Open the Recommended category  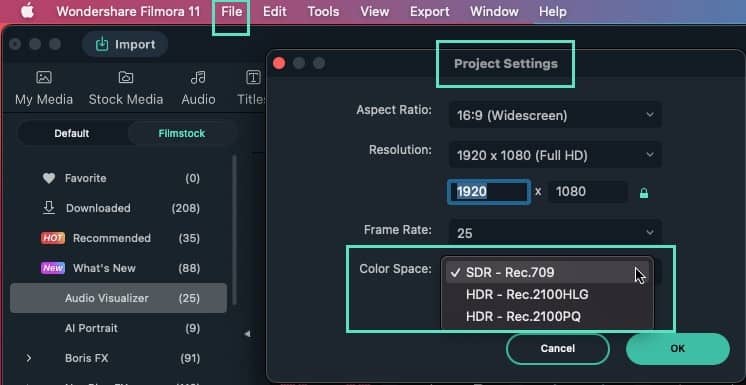(x=118, y=238)
